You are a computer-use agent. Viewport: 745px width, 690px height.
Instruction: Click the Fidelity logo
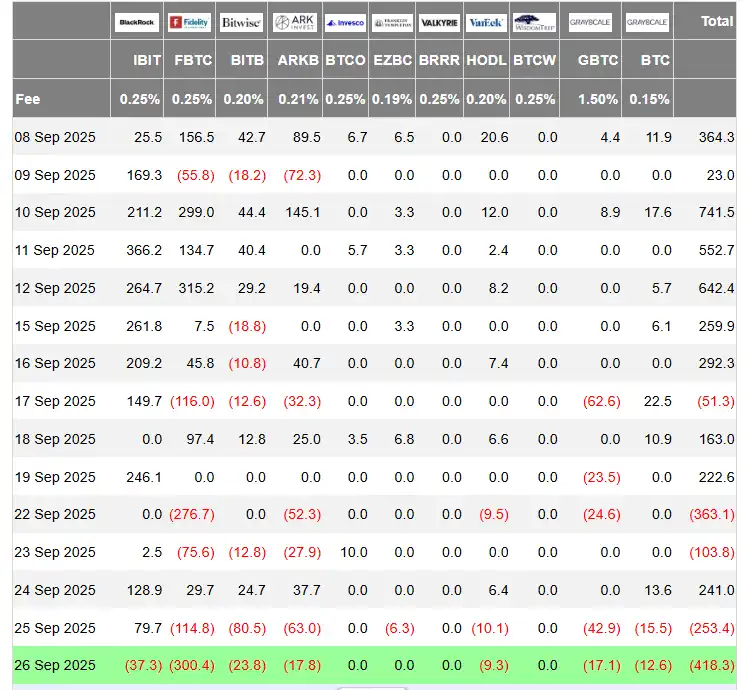[x=190, y=21]
